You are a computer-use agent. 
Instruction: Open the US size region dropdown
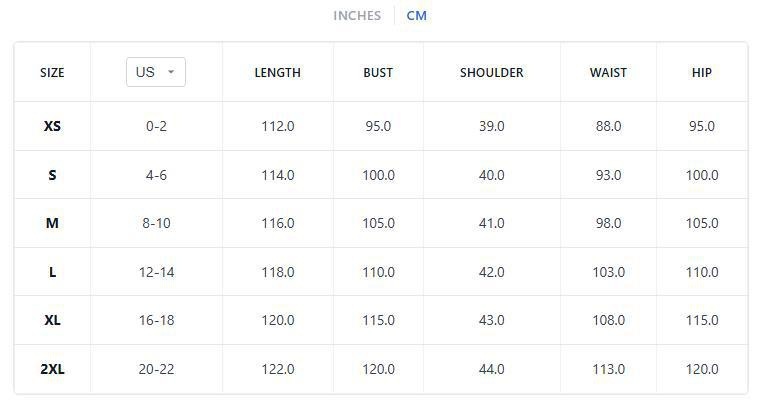pos(155,72)
